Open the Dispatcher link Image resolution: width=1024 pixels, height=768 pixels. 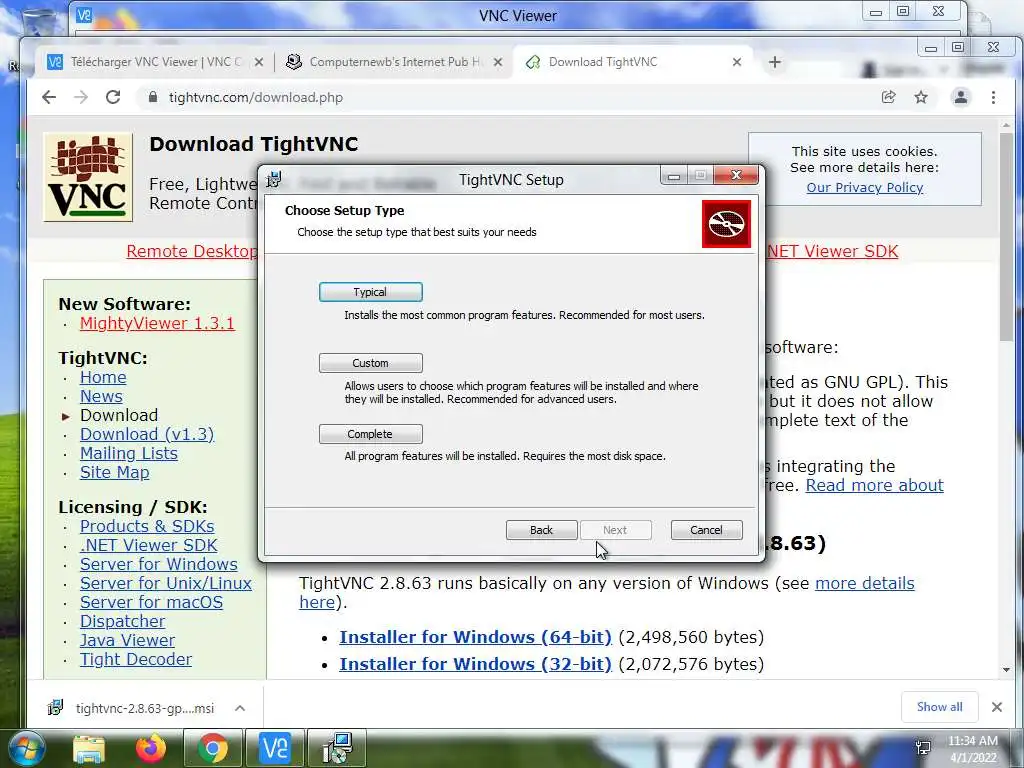coord(123,621)
